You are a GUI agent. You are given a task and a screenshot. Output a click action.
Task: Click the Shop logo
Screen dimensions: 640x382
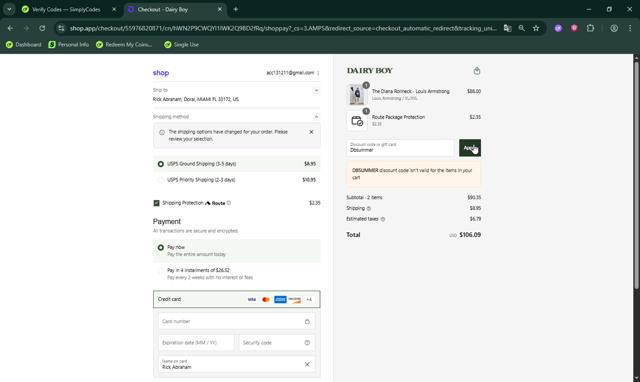pyautogui.click(x=161, y=73)
